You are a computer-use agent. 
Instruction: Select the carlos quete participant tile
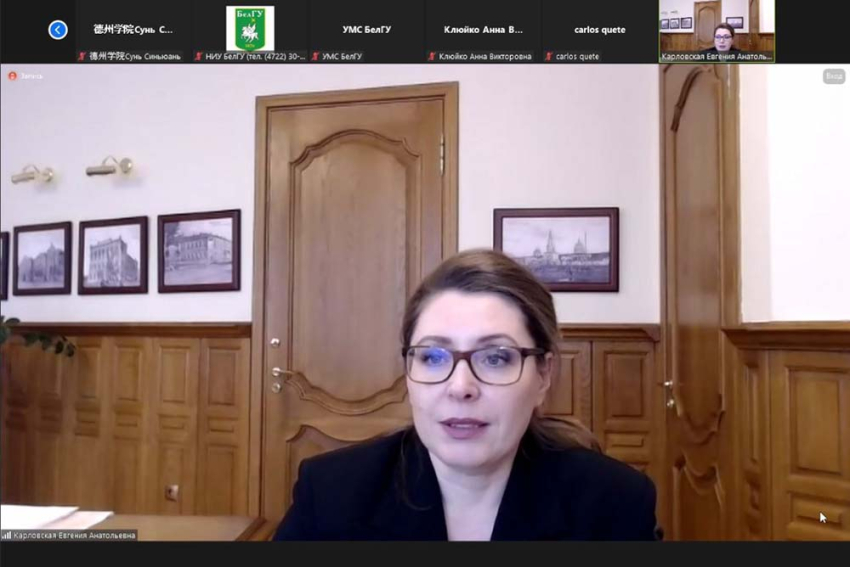coord(600,29)
